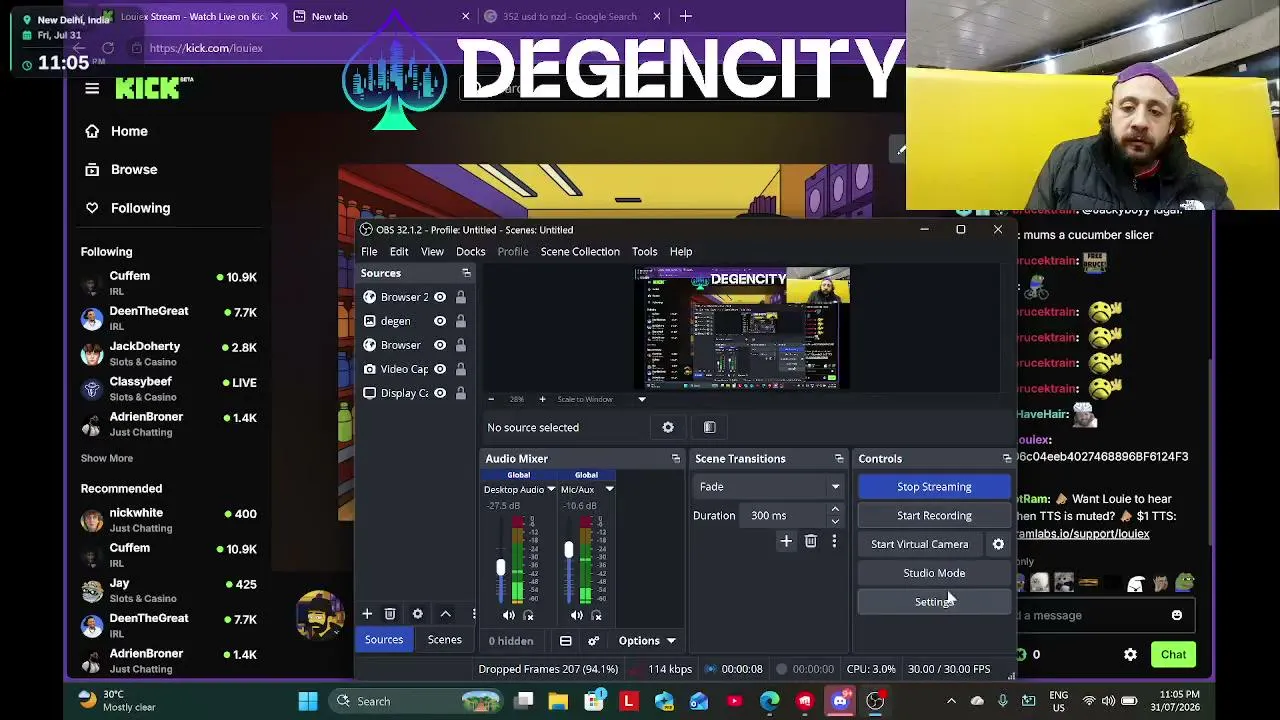Open OBS Docks menu

click(x=470, y=252)
